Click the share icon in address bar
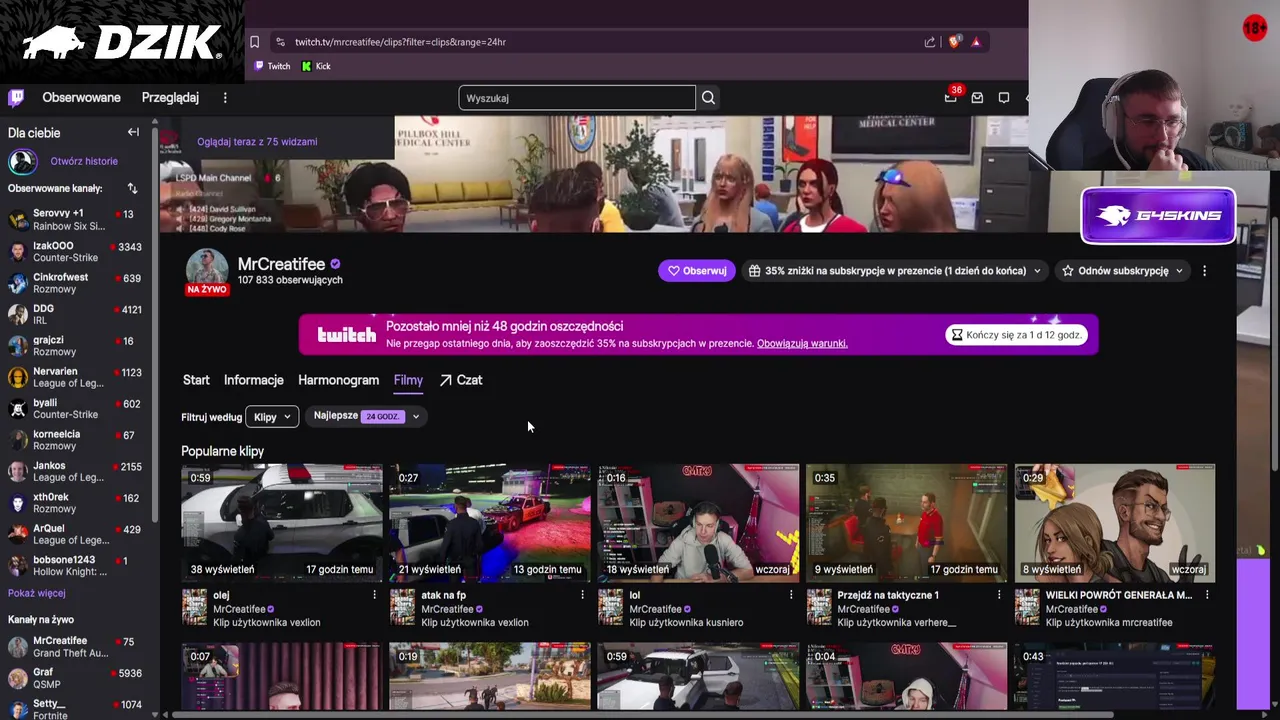This screenshot has height=720, width=1280. coord(930,42)
